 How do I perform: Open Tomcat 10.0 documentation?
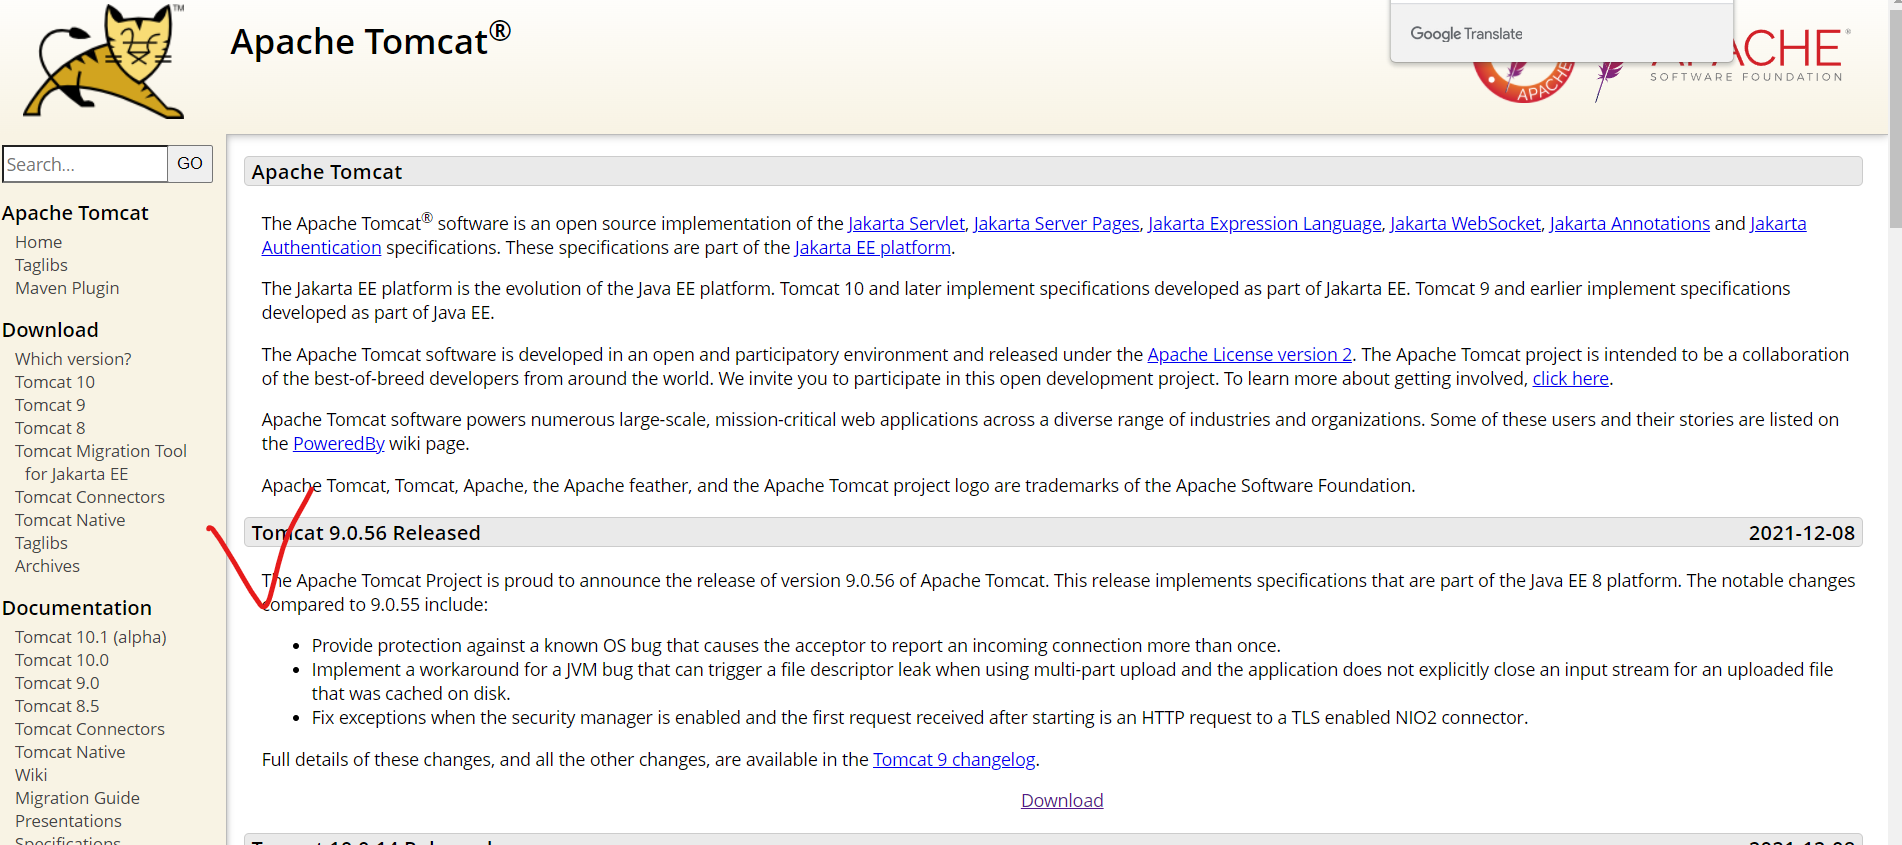click(62, 660)
